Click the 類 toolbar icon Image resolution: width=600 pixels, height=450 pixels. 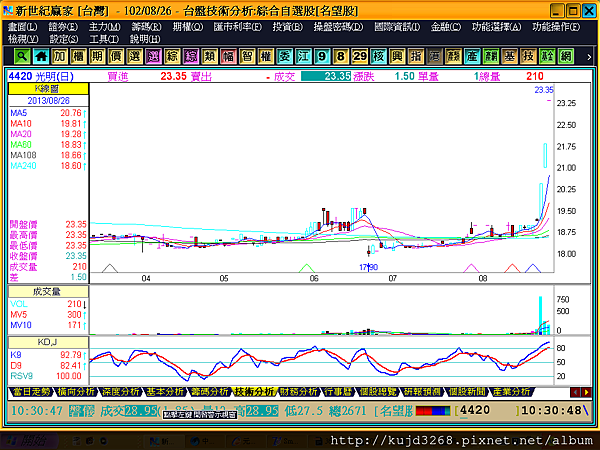tap(210, 57)
